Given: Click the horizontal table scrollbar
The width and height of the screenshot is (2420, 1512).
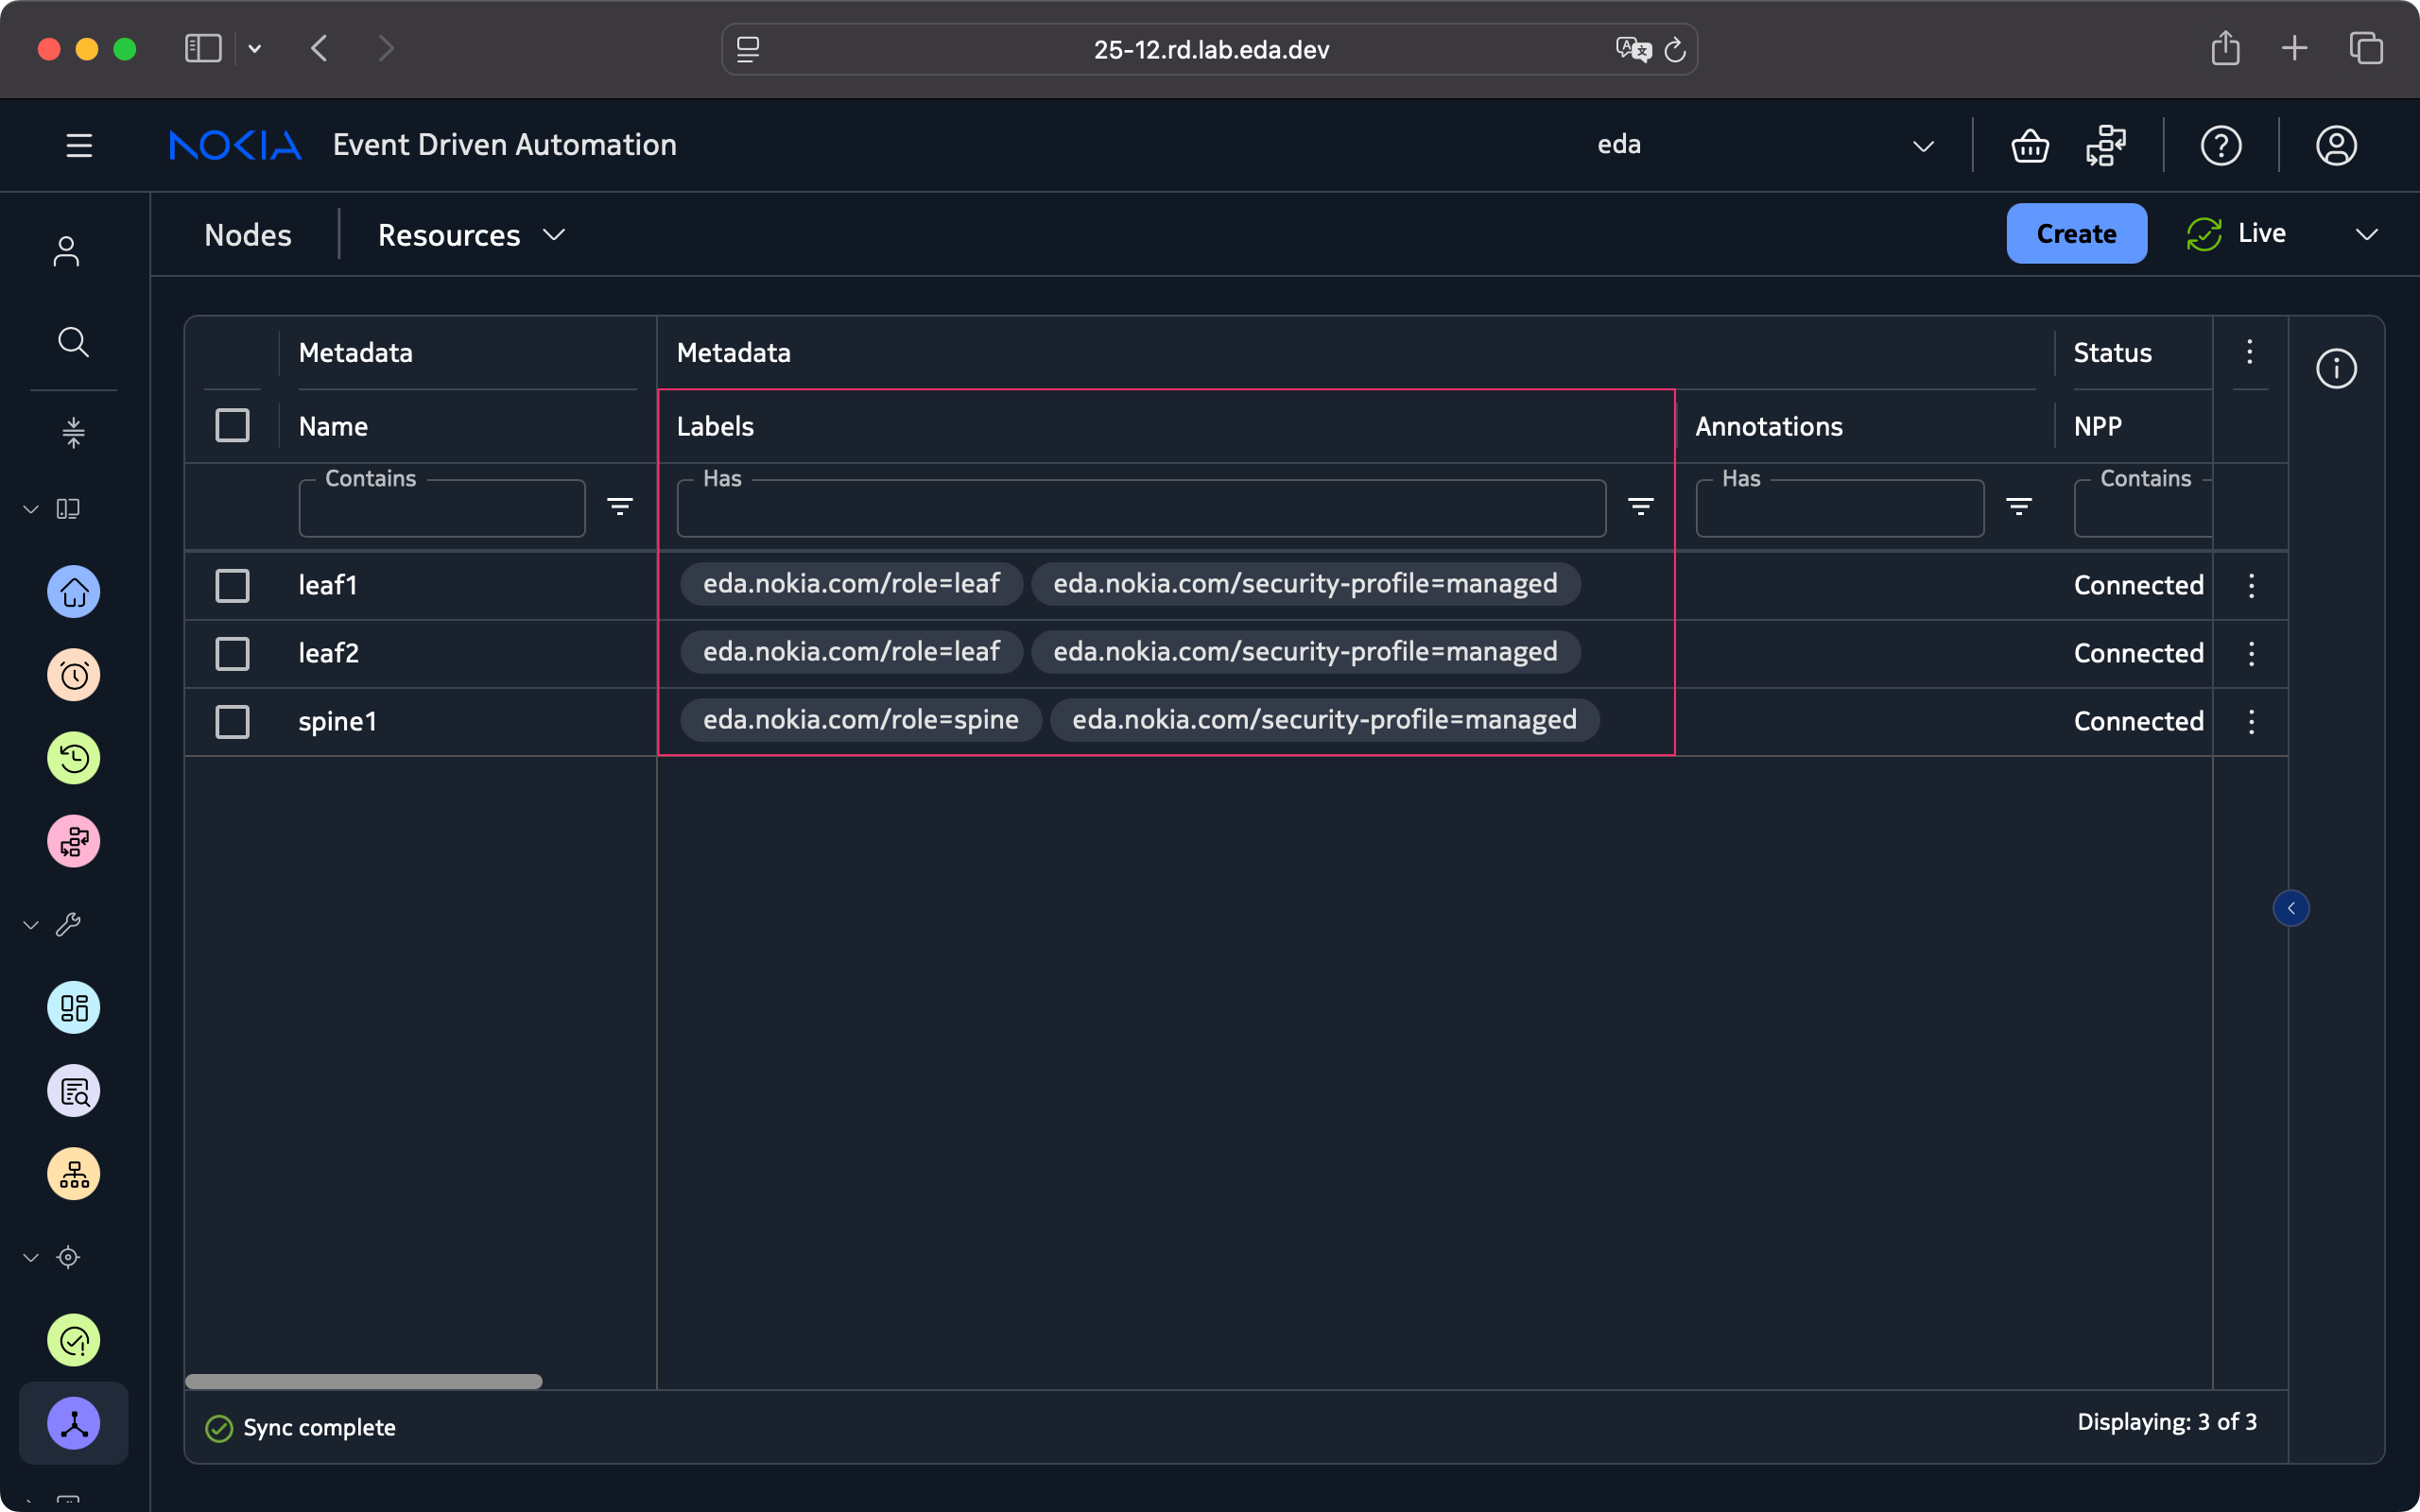Looking at the screenshot, I should coord(363,1381).
